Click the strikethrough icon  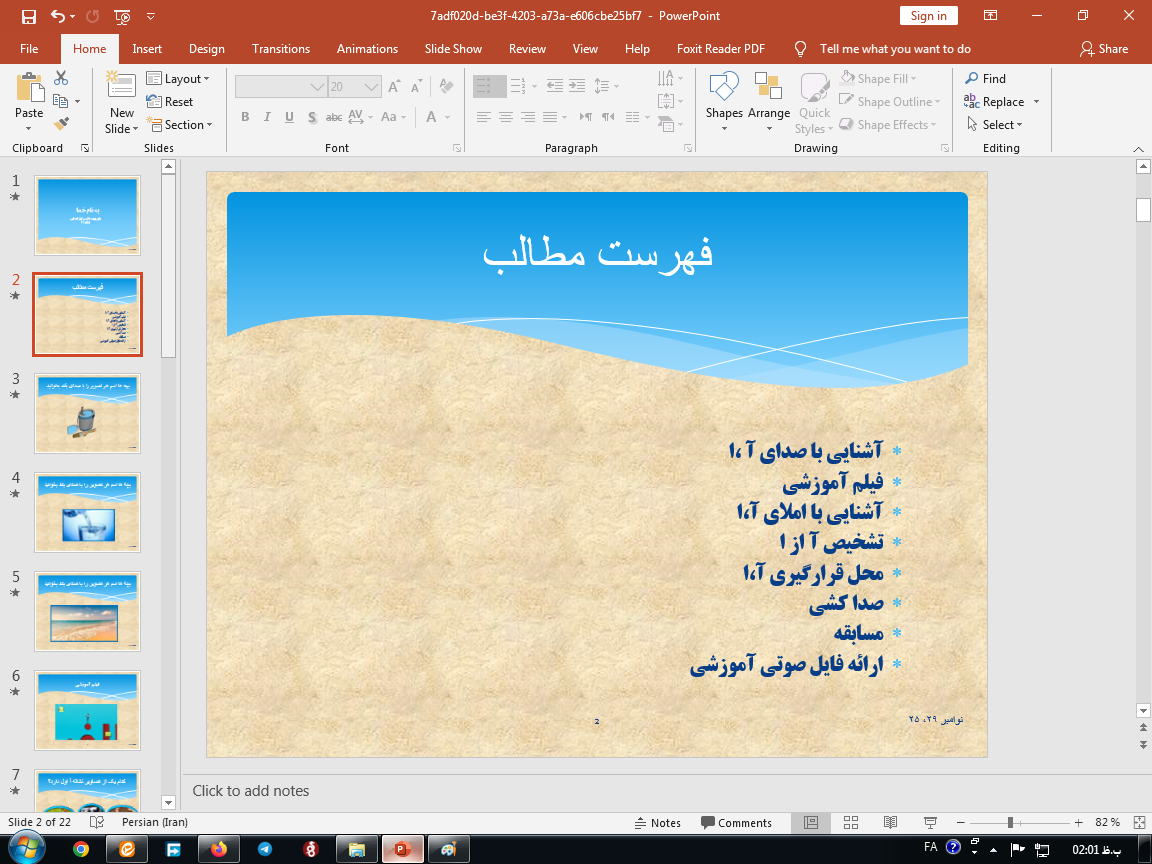333,117
